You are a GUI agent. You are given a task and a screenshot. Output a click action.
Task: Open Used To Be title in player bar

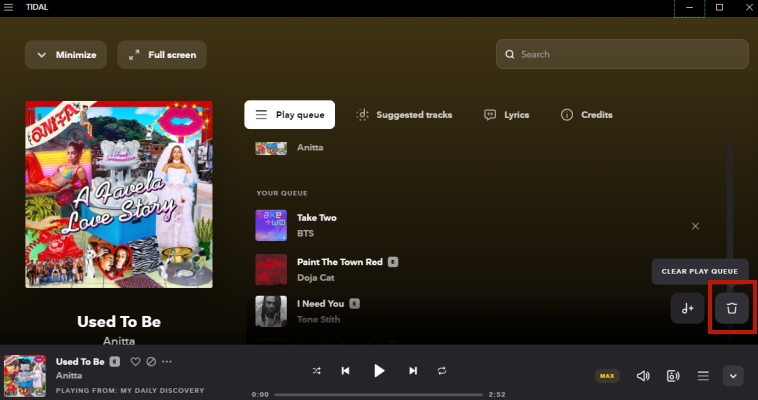pos(80,361)
